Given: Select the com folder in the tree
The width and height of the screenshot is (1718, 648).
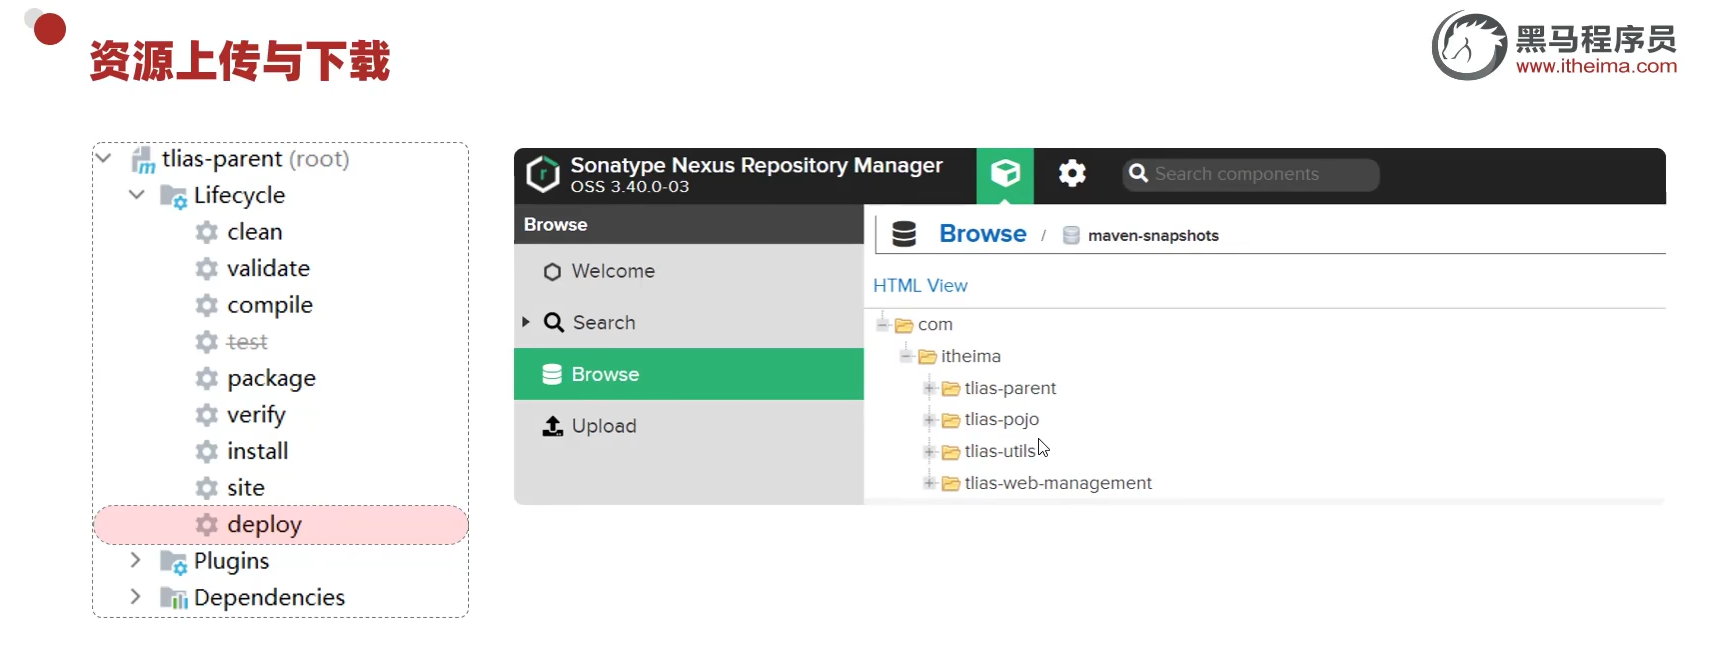Looking at the screenshot, I should tap(935, 325).
